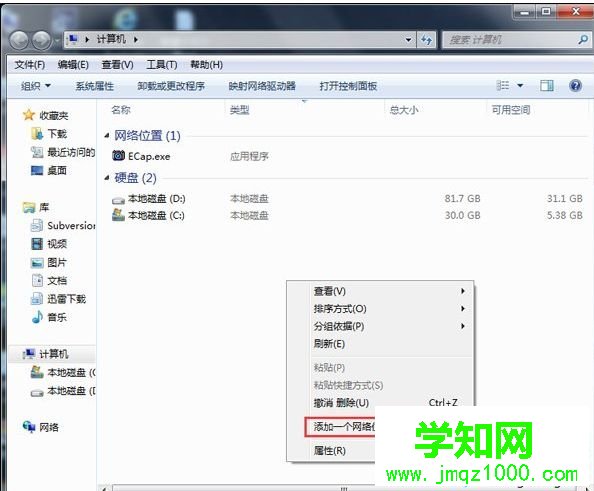Open the 文件(F) menu
Screen dimensions: 594x491
tap(30, 65)
